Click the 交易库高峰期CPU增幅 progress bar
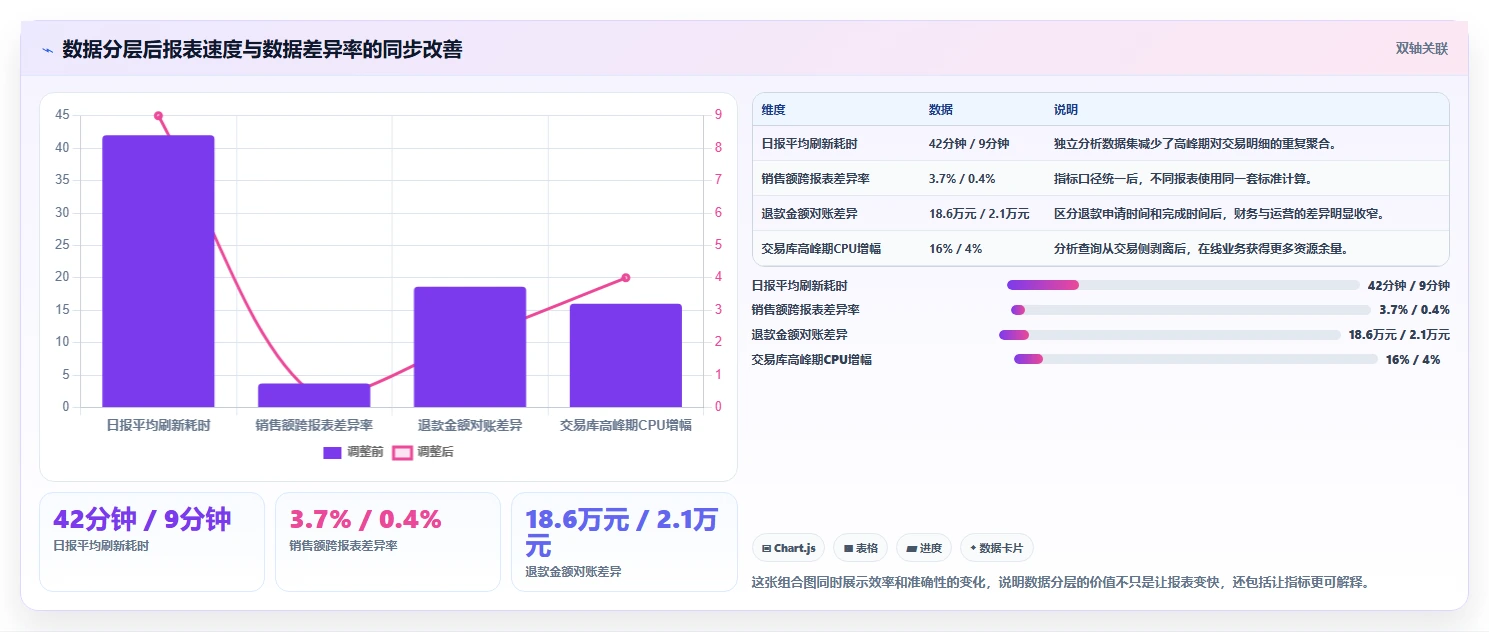The image size is (1489, 632). (1195, 359)
